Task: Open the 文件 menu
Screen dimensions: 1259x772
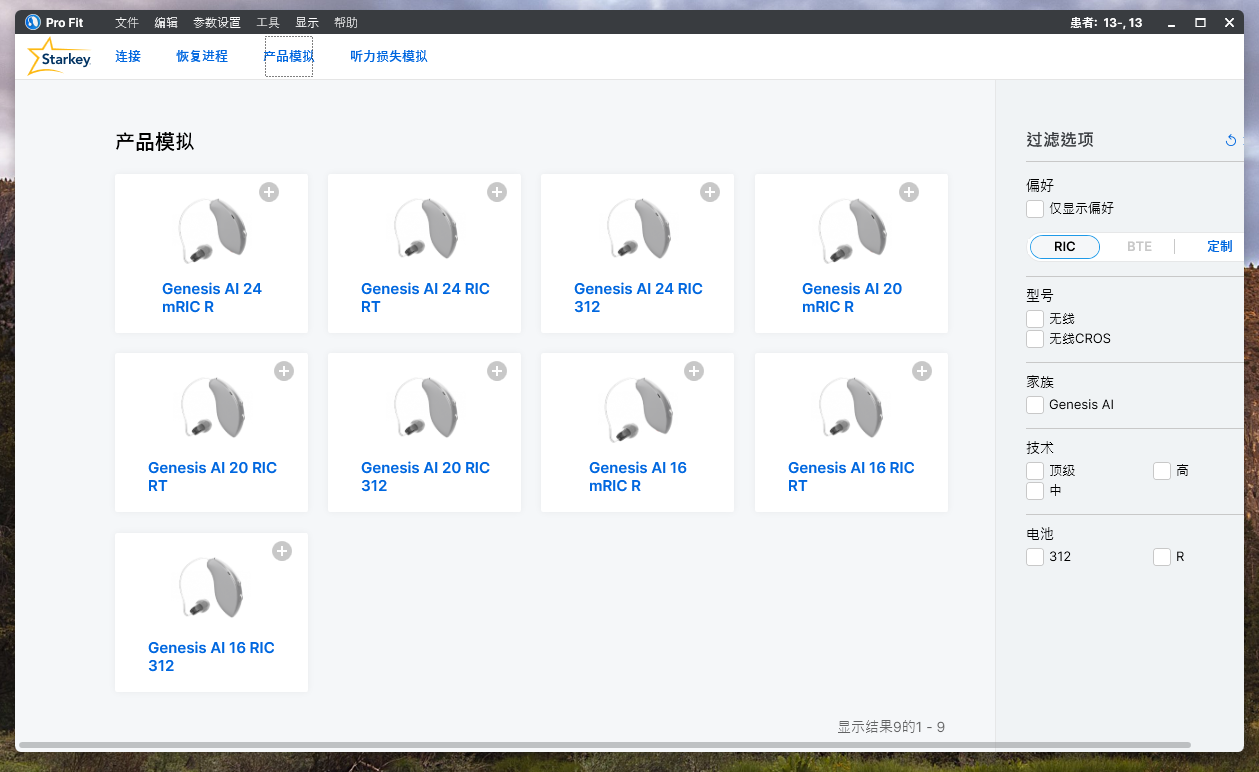Action: (127, 22)
